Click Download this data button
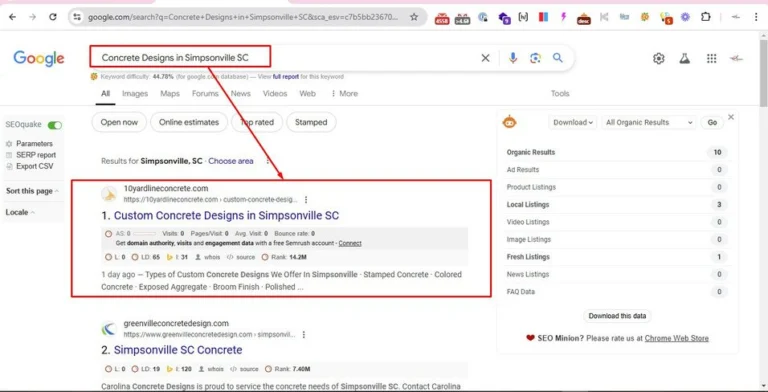This screenshot has width=768, height=392. (x=617, y=316)
